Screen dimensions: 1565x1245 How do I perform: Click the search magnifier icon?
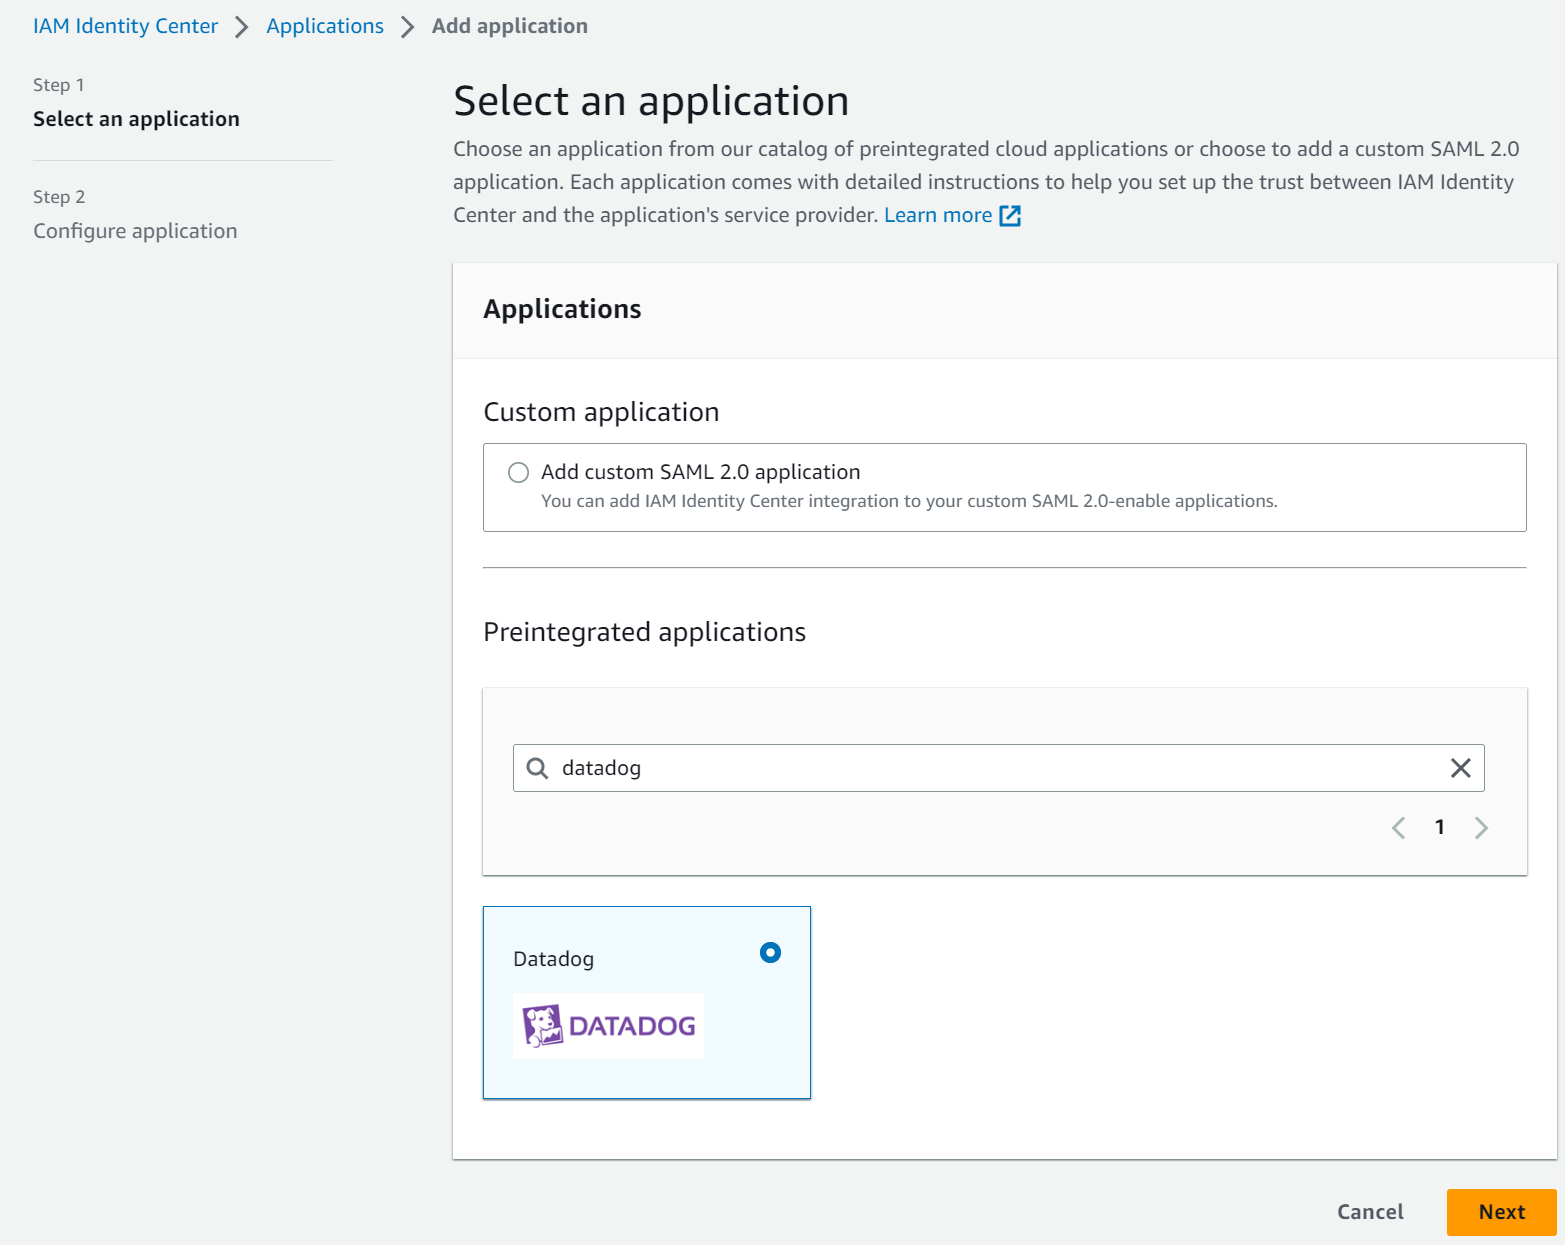tap(538, 768)
